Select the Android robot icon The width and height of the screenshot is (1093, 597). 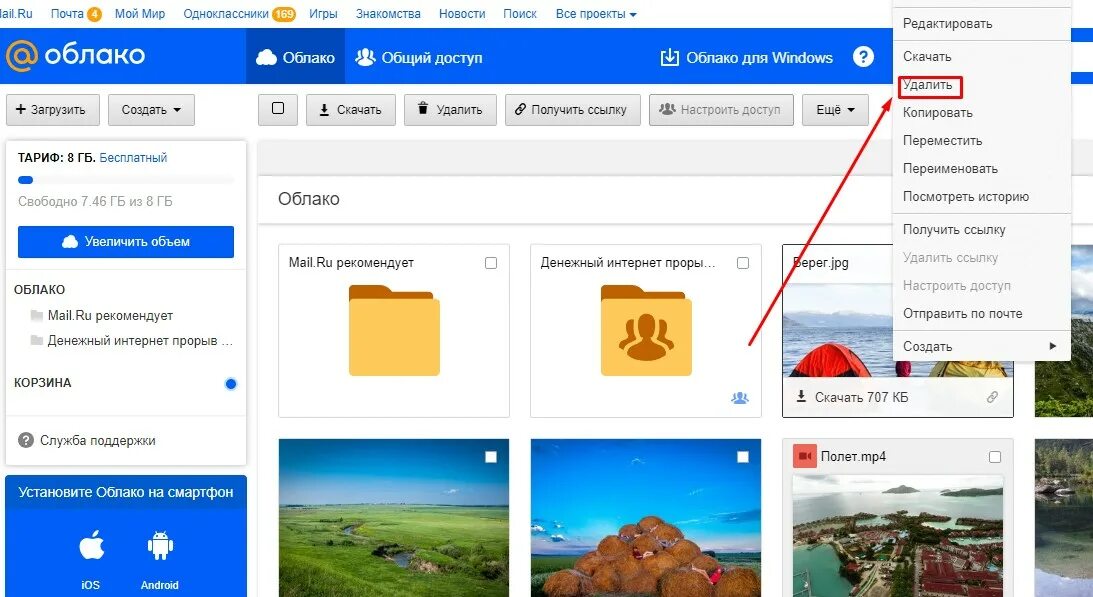point(160,545)
